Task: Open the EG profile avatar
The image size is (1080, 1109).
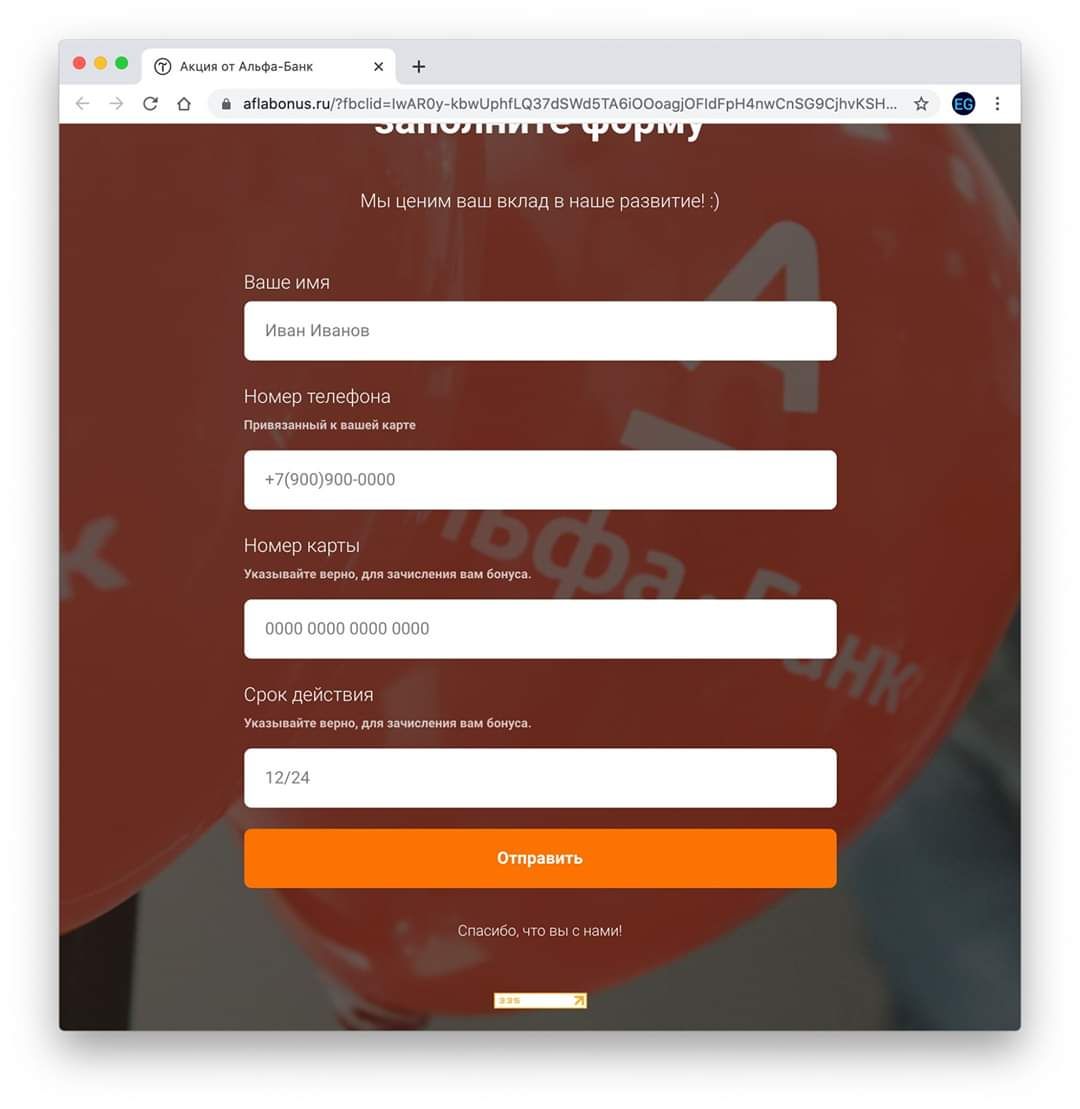Action: [963, 104]
